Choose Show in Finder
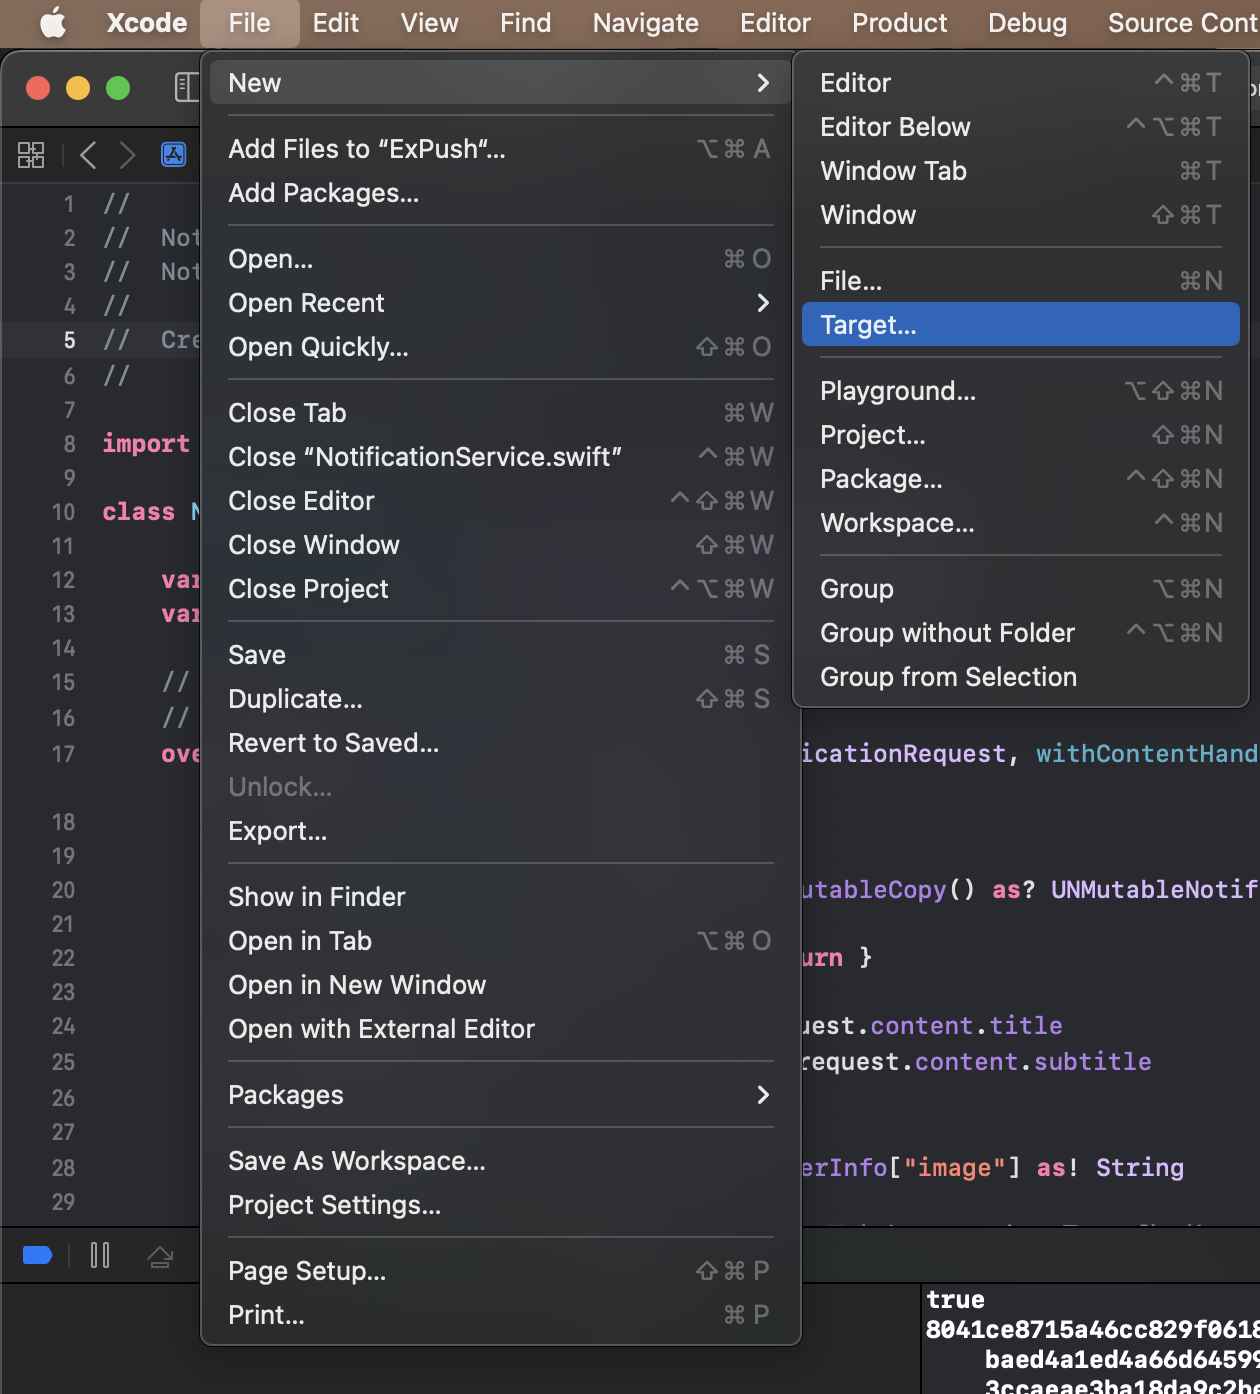 (x=501, y=897)
